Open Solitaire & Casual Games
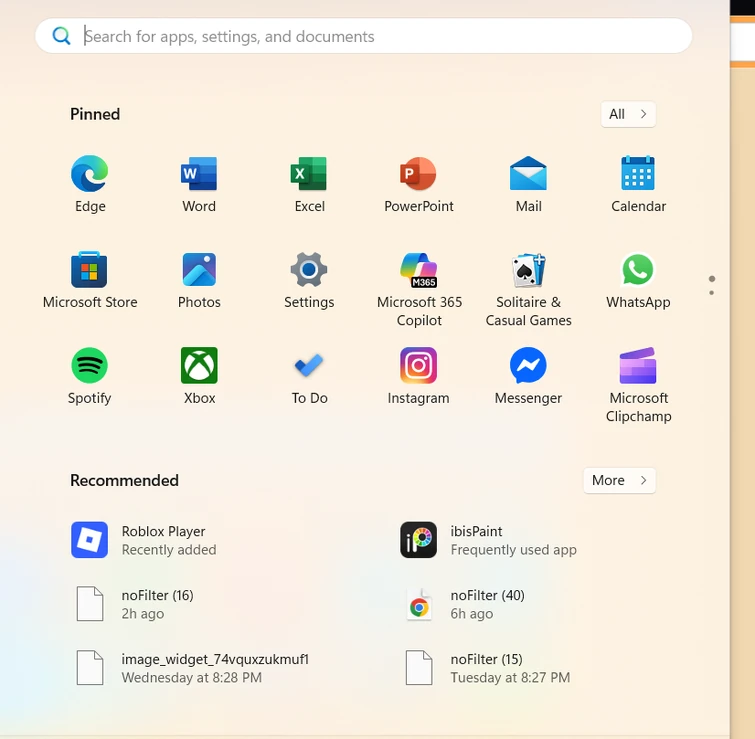This screenshot has width=755, height=739. coord(528,289)
